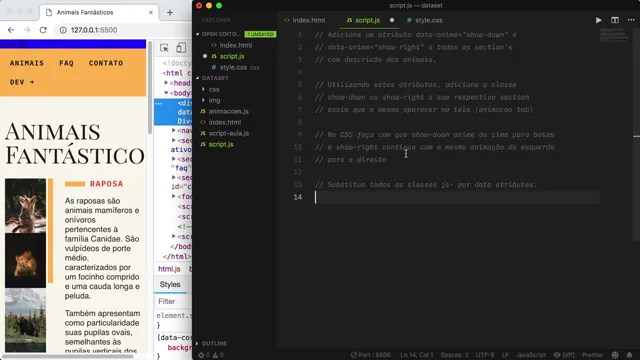Viewport: 640px width, 360px height.
Task: Open the FAQ nav link
Action: tap(66, 63)
